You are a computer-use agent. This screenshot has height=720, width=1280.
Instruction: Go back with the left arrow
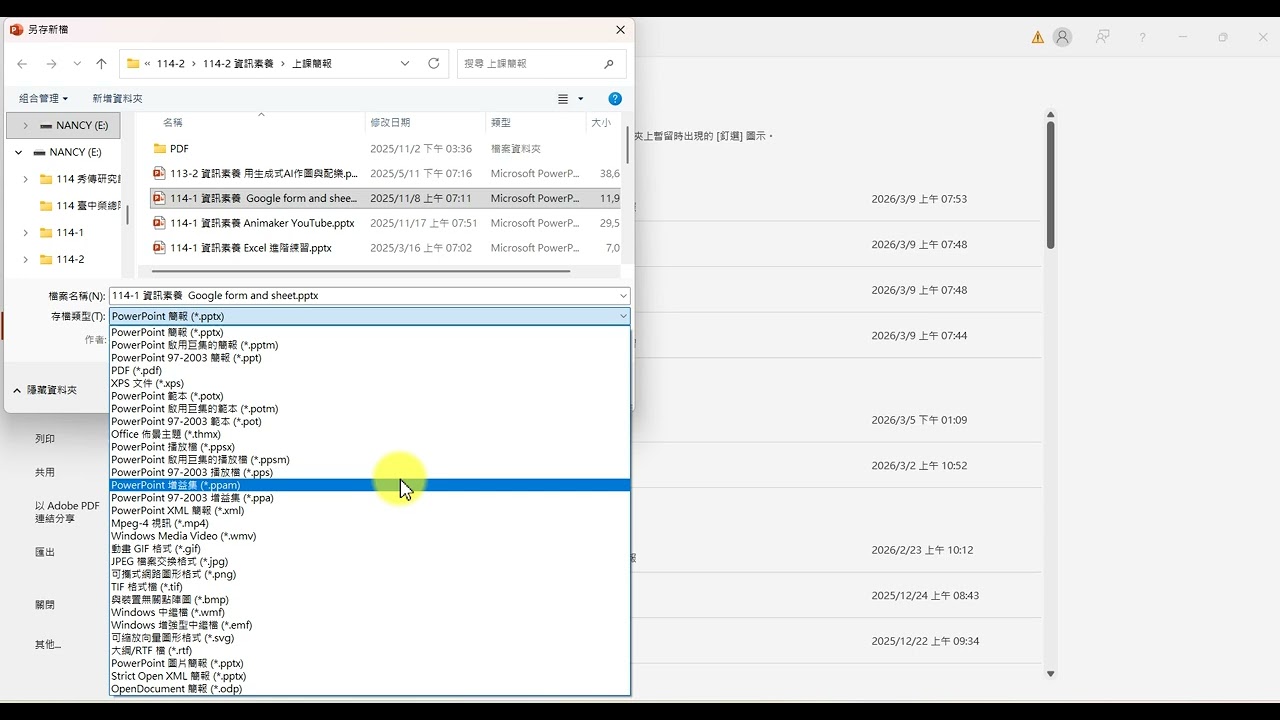(22, 63)
